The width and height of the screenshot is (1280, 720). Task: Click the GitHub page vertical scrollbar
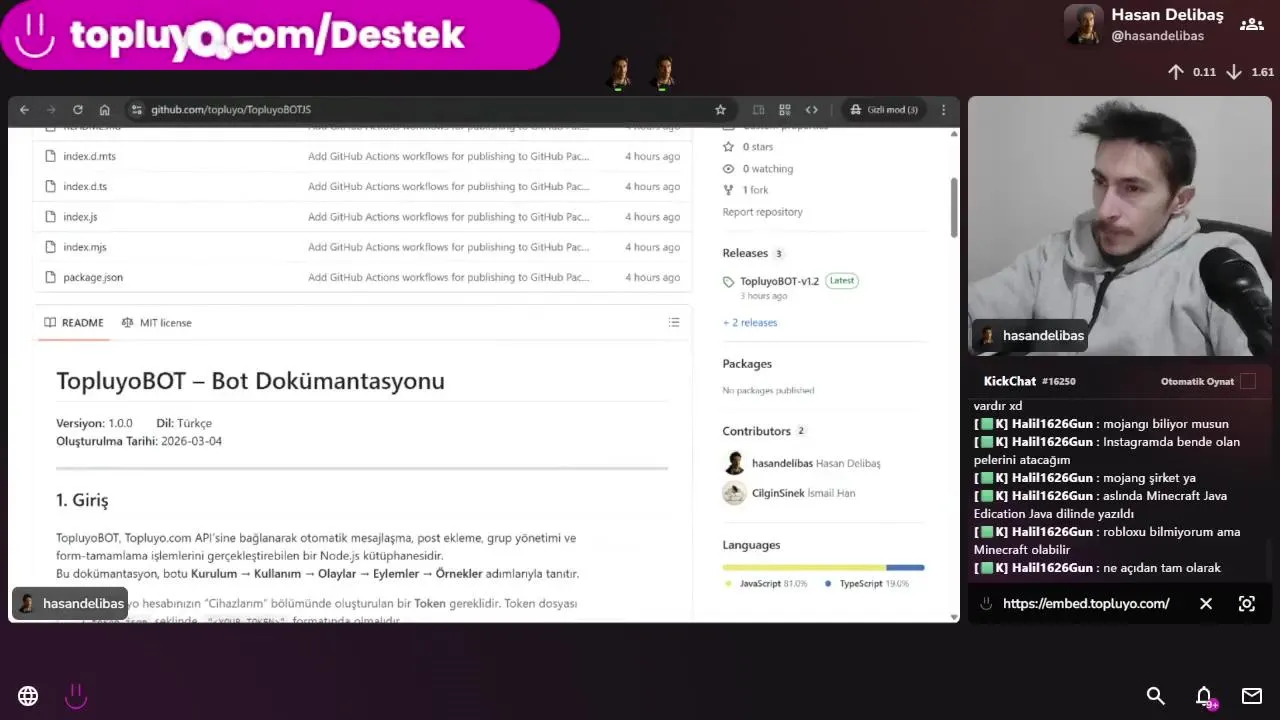point(954,207)
